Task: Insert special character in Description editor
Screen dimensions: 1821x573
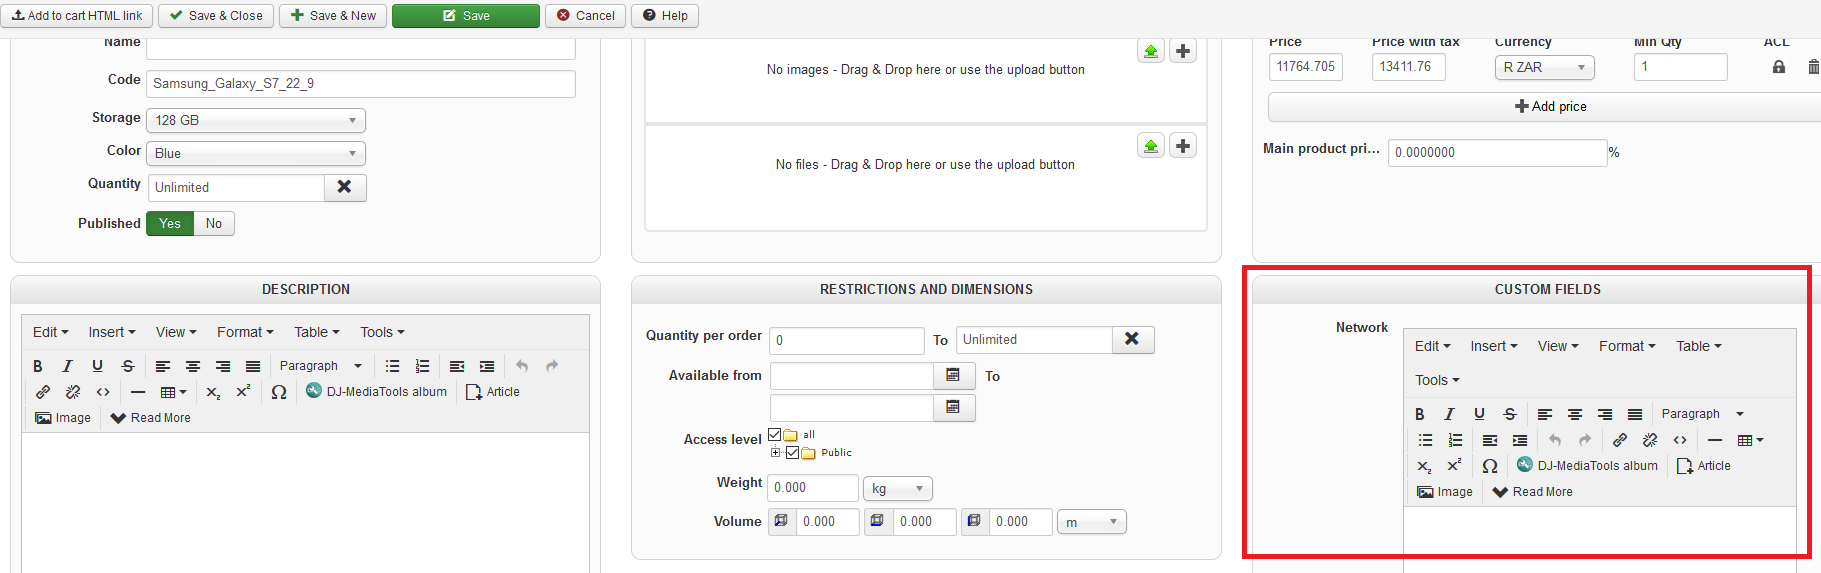Action: click(279, 392)
